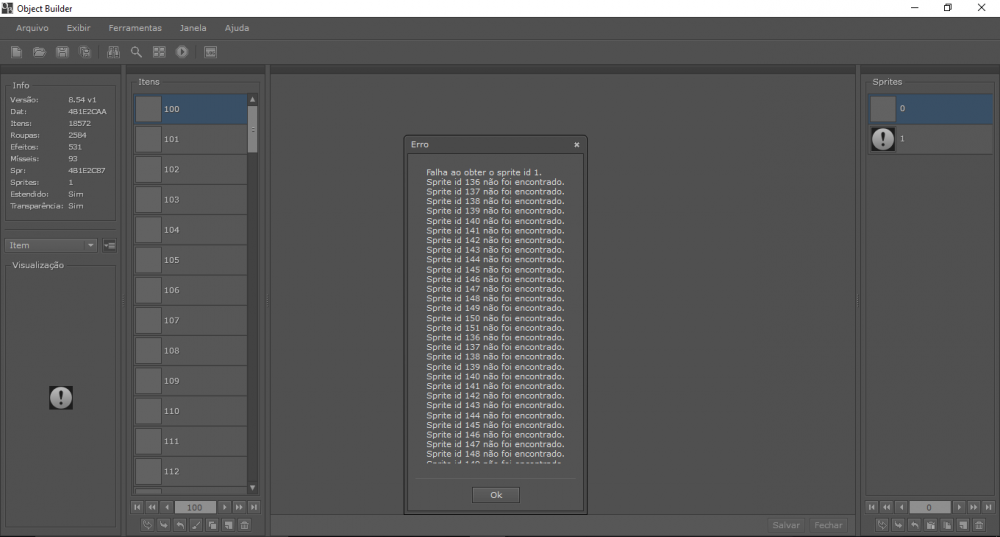
Task: Click the replace icon under Sprites list
Action: pyautogui.click(x=882, y=525)
